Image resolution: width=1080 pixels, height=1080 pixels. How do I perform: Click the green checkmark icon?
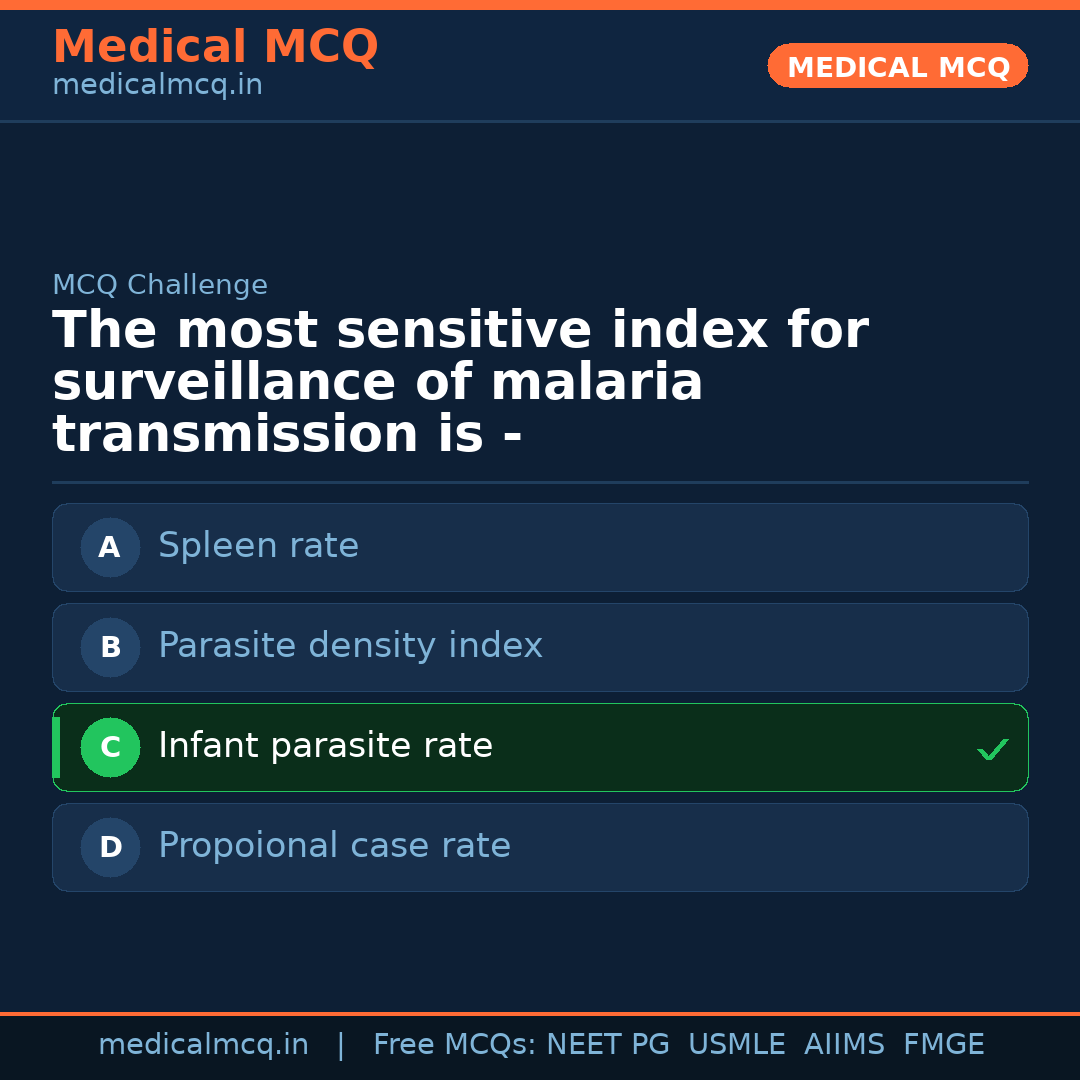[992, 749]
